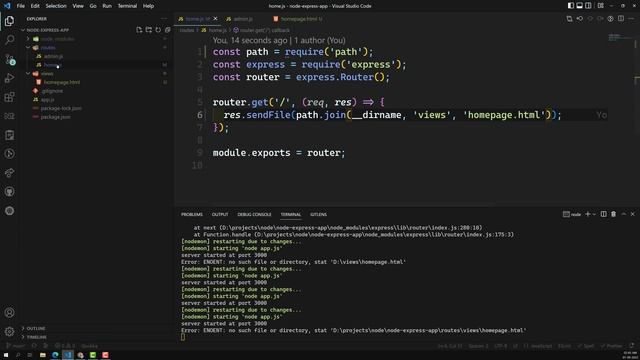Viewport: 640px width, 360px height.
Task: Click the minimap code preview
Action: tap(620, 38)
